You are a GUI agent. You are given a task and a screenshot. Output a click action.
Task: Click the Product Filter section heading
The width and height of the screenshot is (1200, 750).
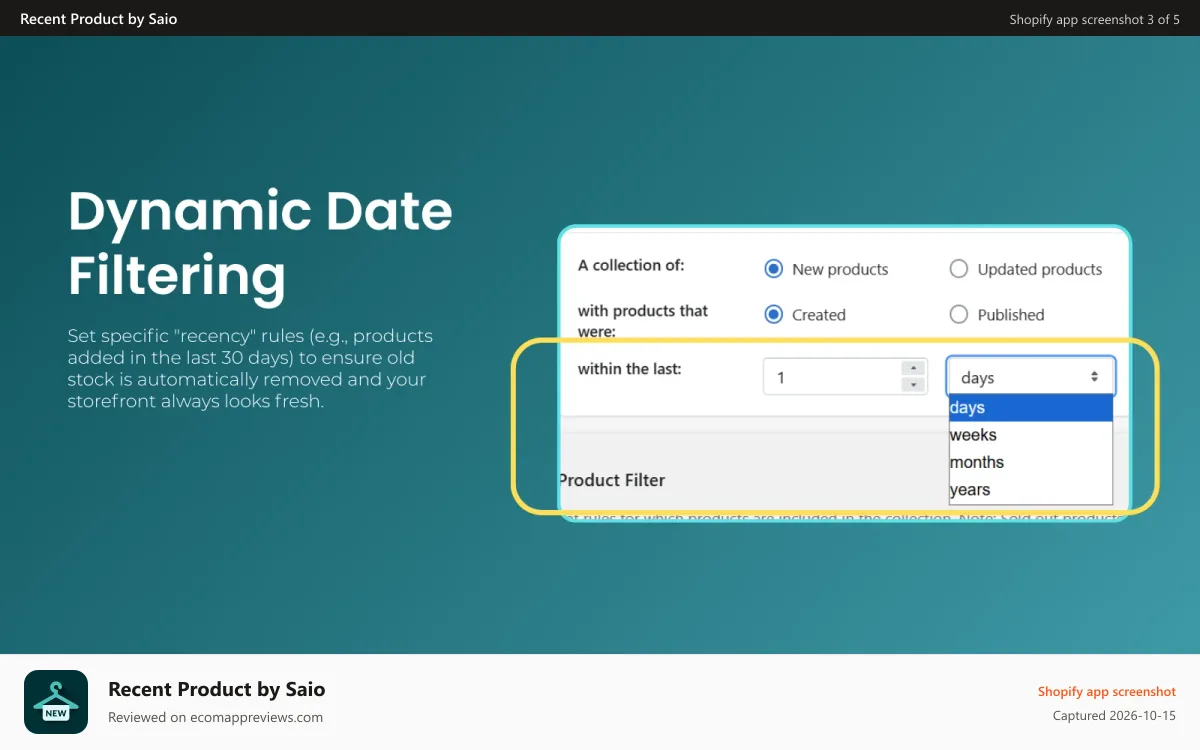click(x=612, y=480)
